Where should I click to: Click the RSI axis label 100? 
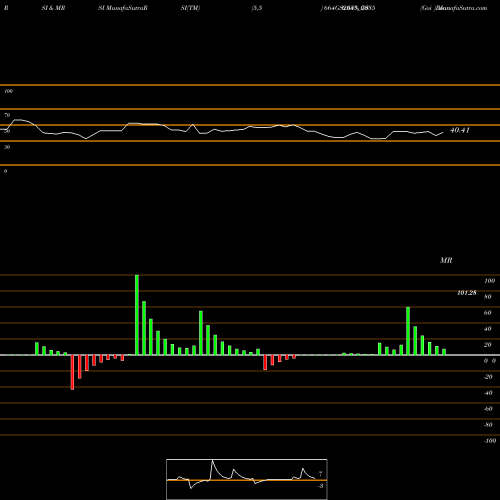(8, 91)
